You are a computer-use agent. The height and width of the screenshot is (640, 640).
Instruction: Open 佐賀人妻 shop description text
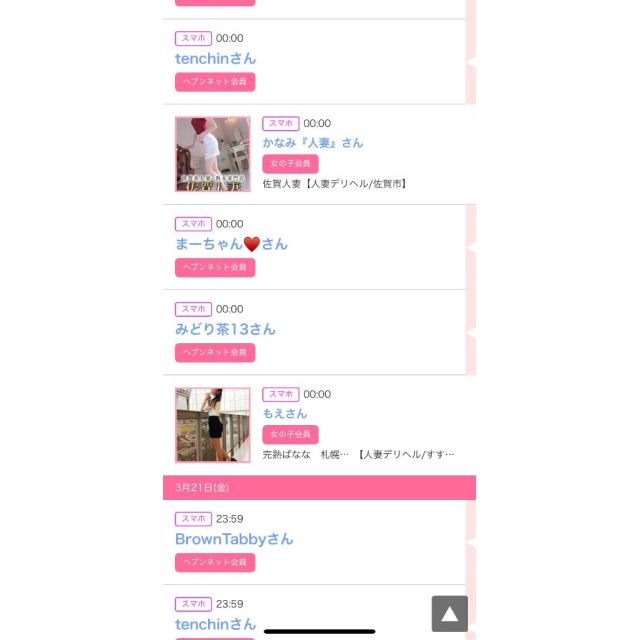335,184
